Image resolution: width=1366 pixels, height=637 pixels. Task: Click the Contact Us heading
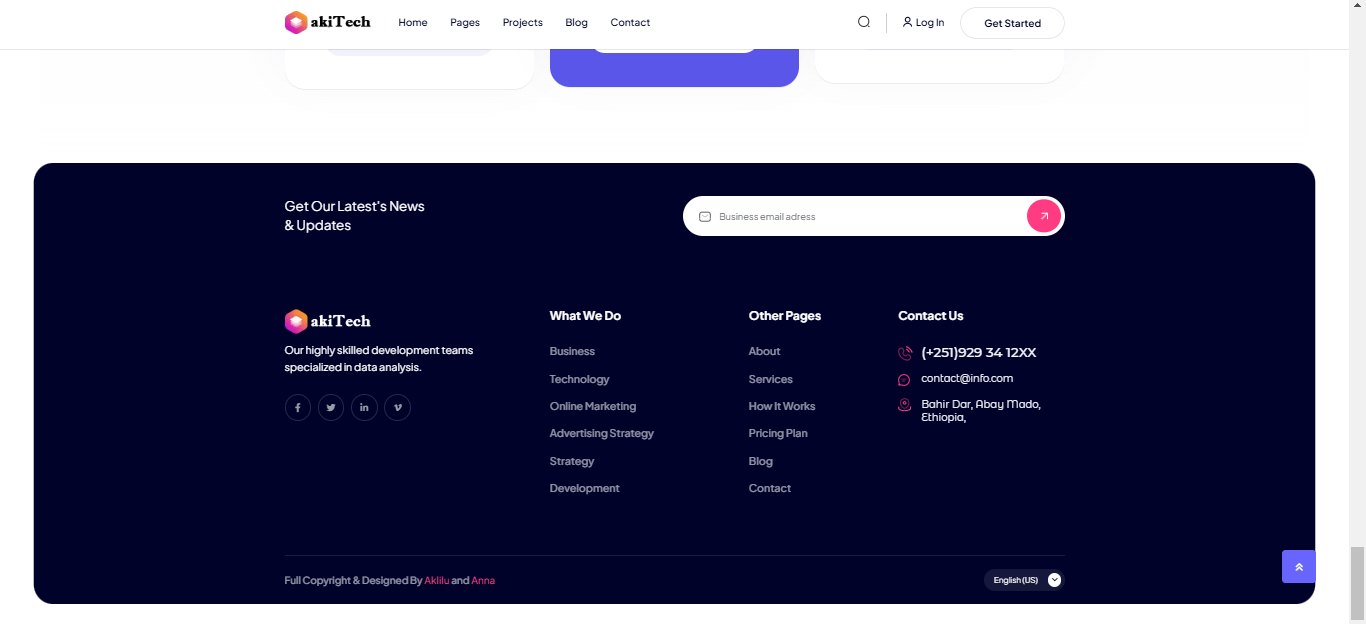[931, 315]
